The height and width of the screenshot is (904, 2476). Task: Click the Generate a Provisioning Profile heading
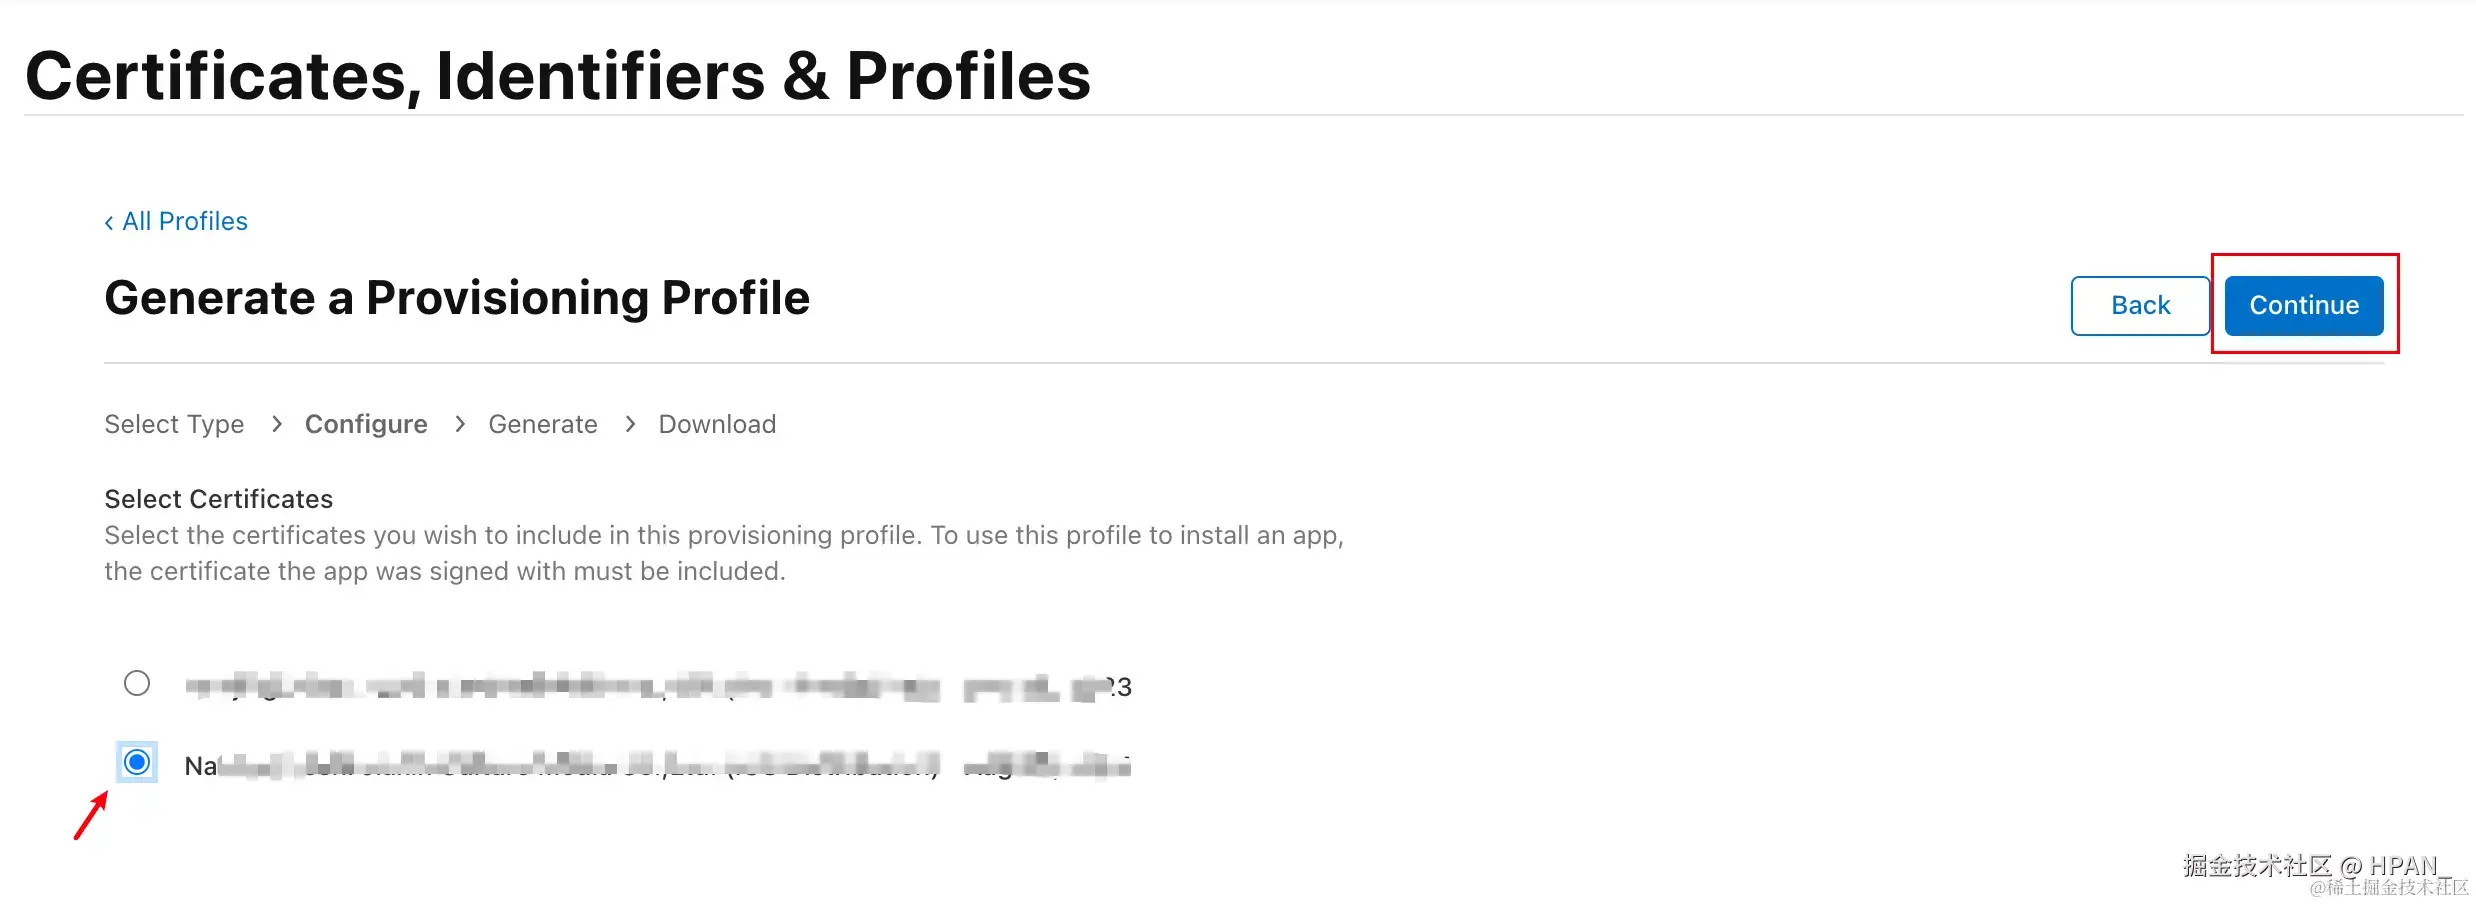click(x=457, y=298)
